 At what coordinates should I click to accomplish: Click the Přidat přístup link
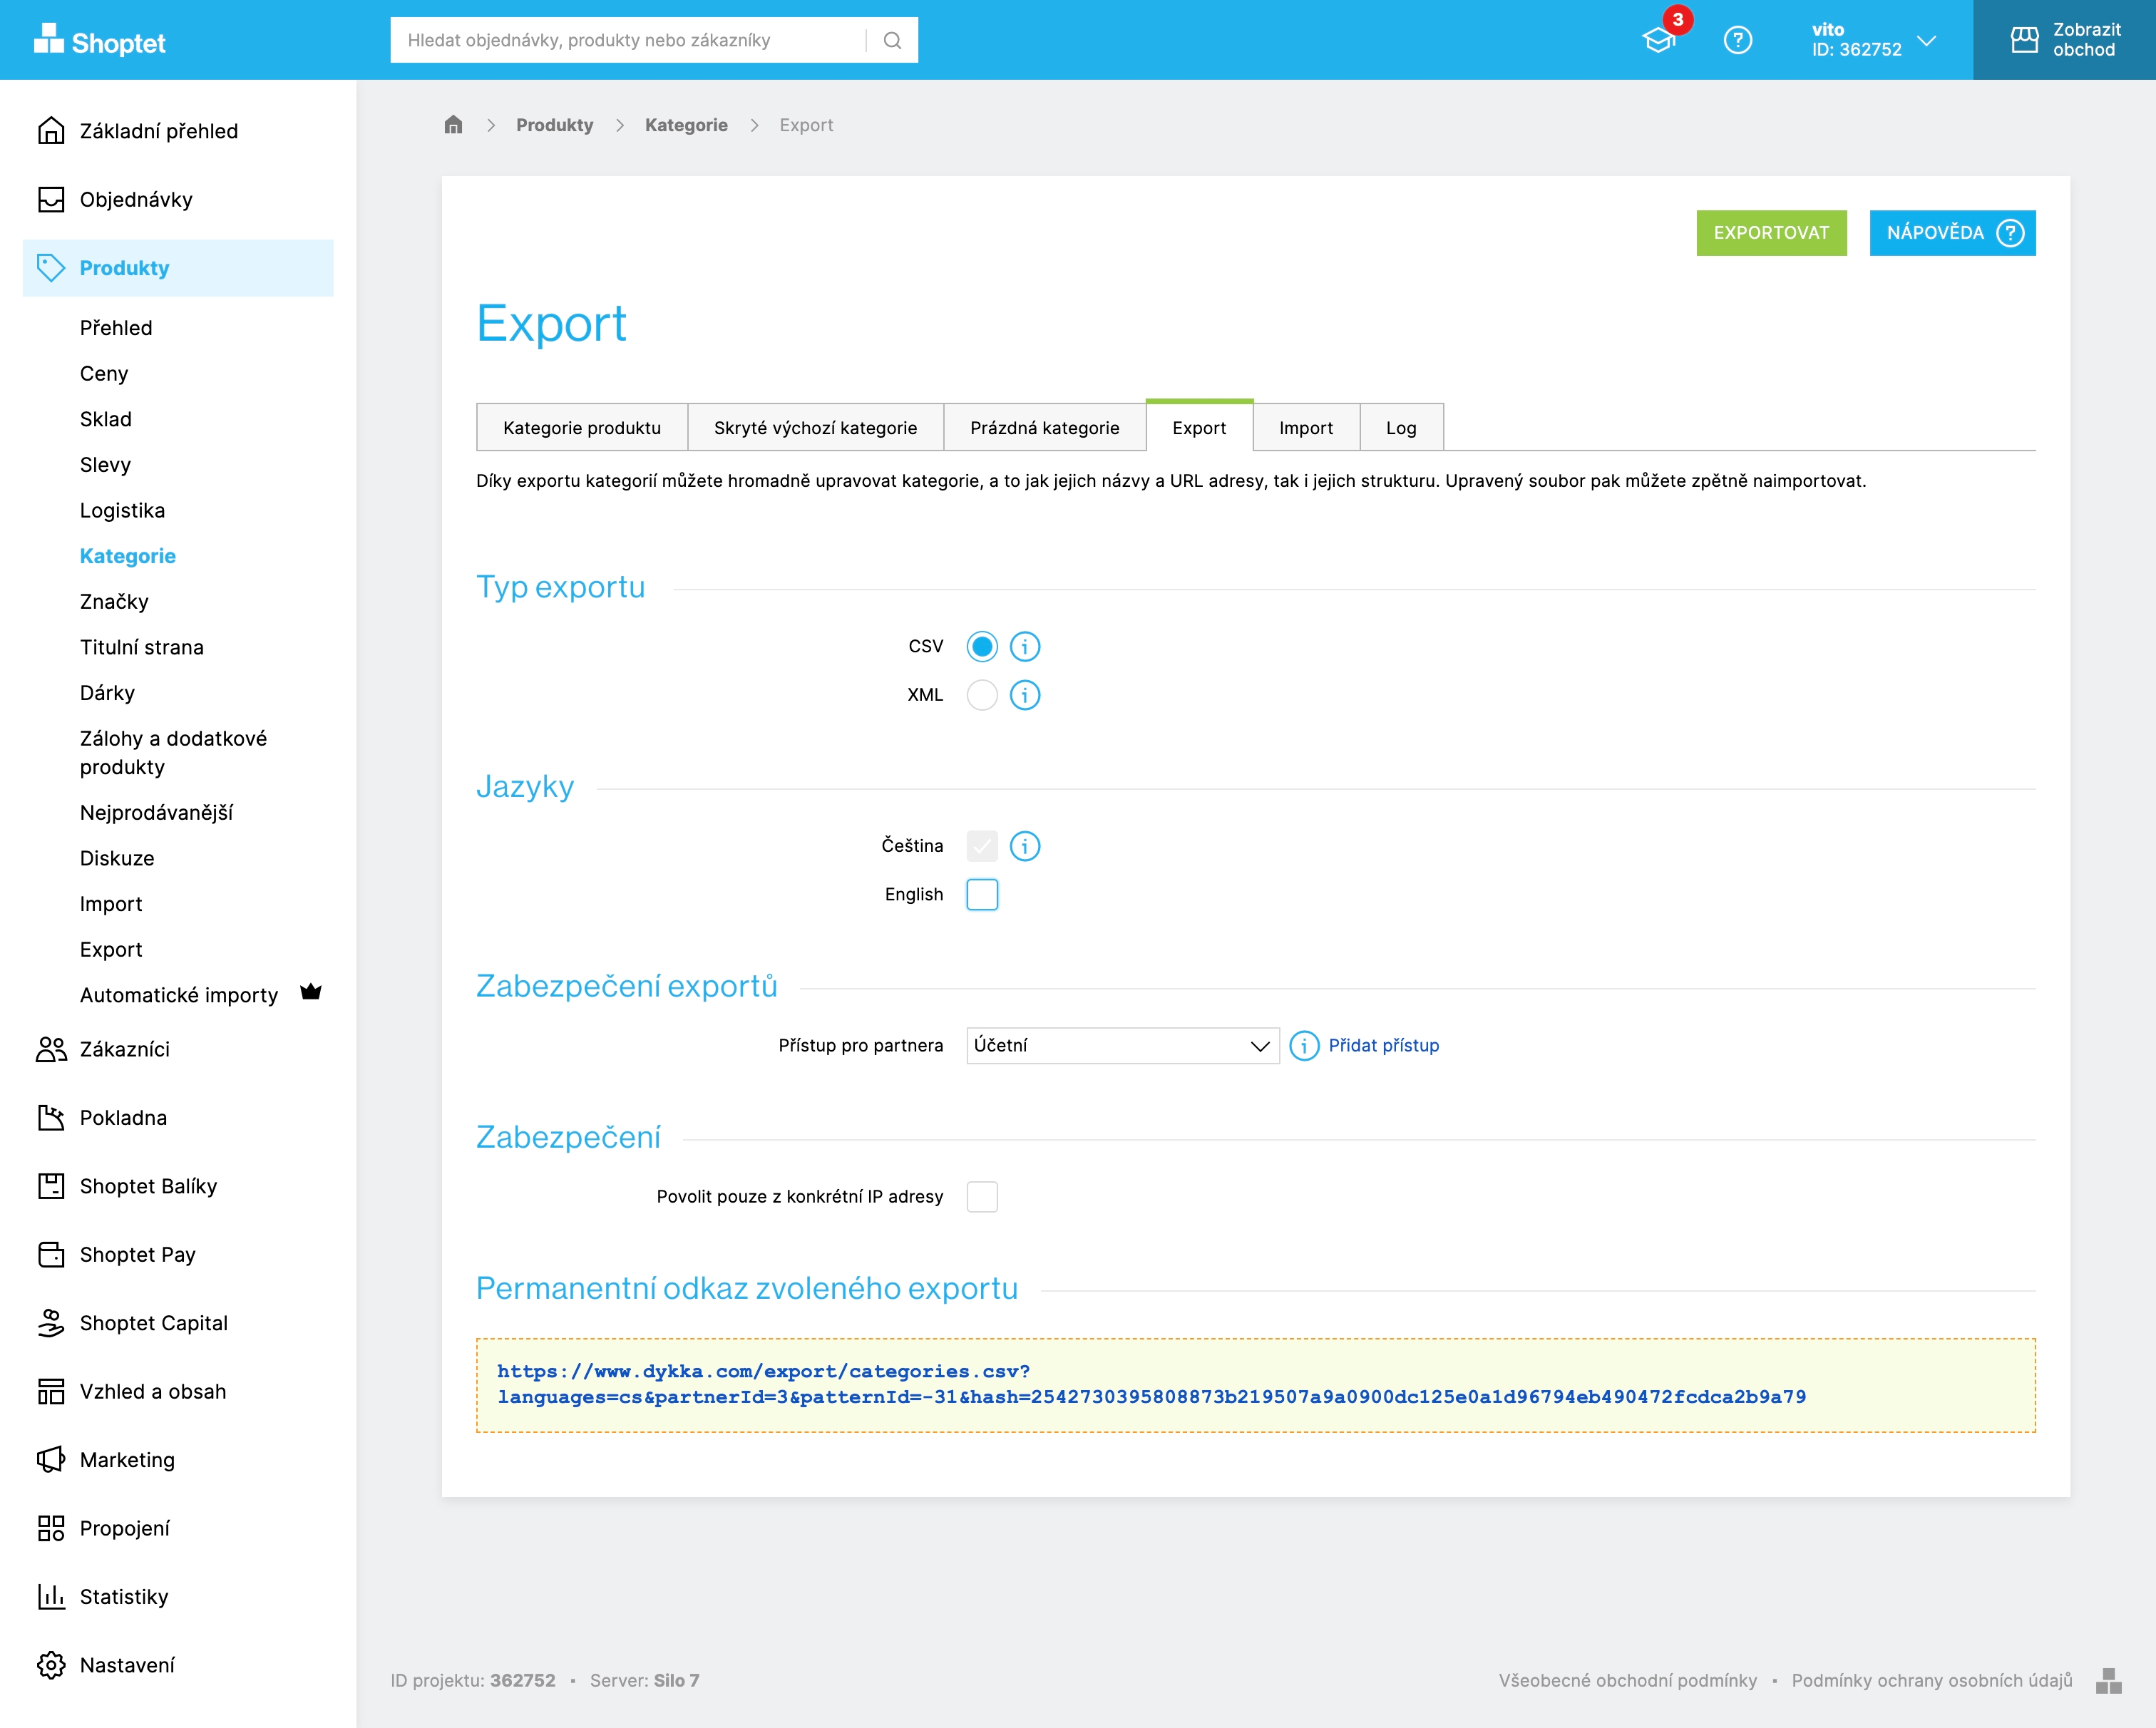point(1383,1046)
